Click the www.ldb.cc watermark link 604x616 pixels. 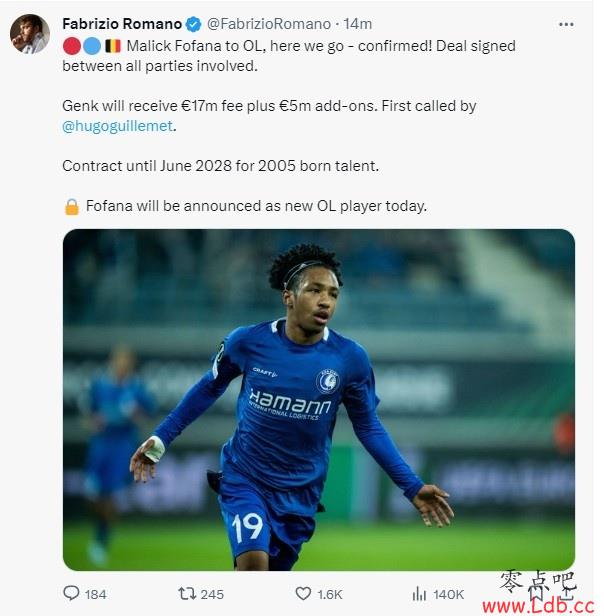tap(538, 606)
